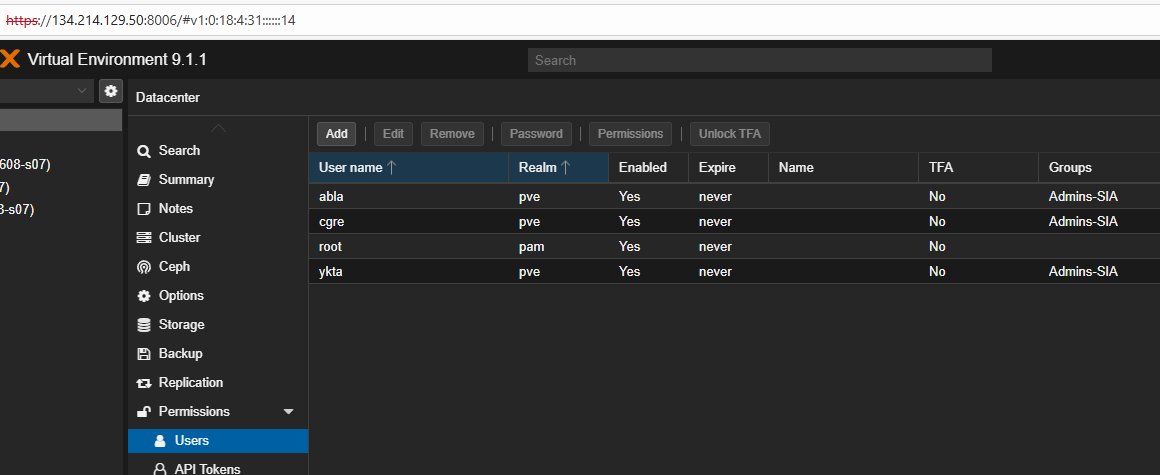Click the Proxmox logo icon
The width and height of the screenshot is (1160, 475).
click(x=8, y=60)
